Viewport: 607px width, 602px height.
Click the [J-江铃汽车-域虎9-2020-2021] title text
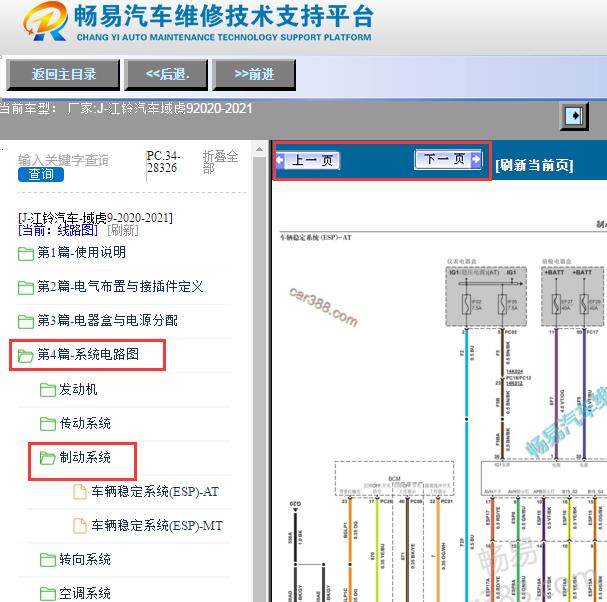(95, 218)
